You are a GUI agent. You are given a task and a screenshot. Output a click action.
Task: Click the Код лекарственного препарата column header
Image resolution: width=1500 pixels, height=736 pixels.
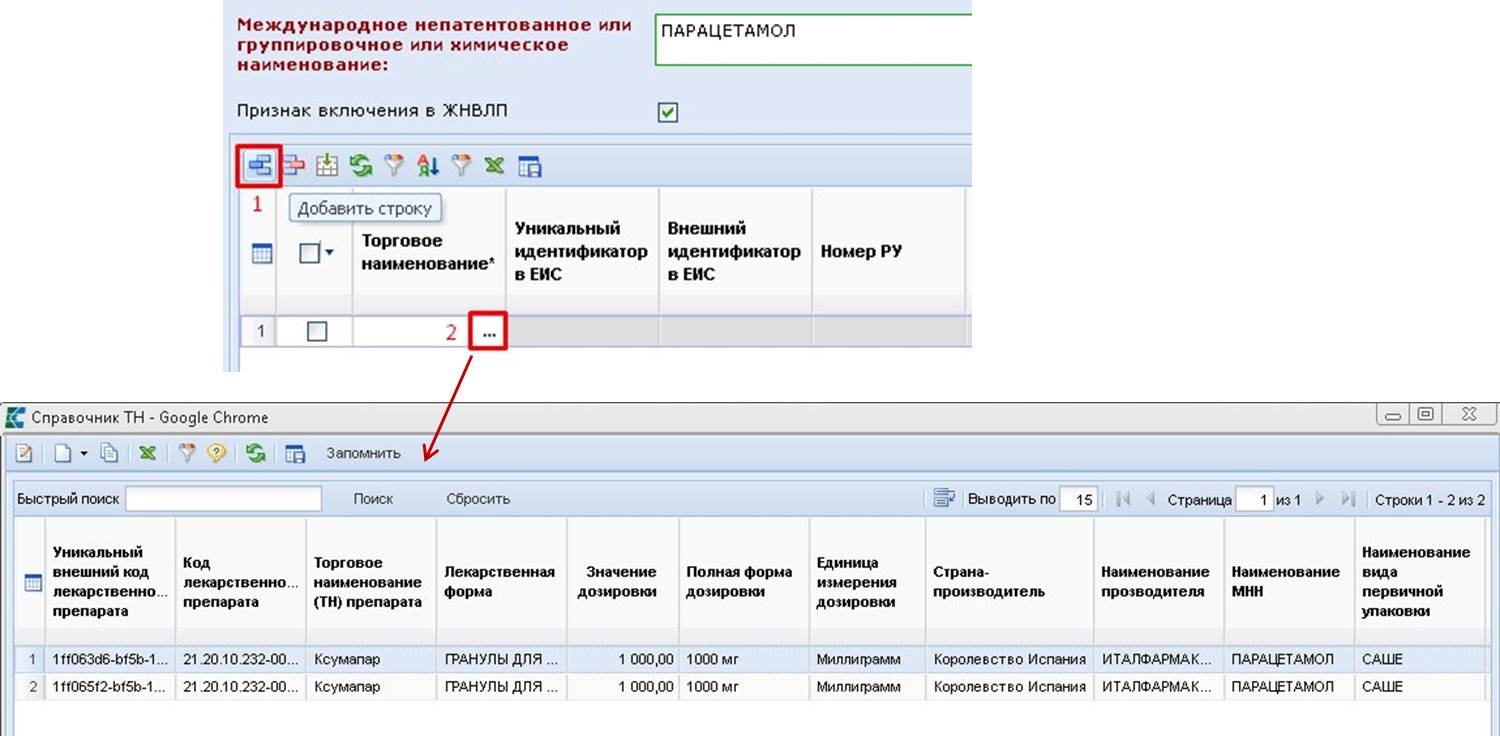(240, 582)
